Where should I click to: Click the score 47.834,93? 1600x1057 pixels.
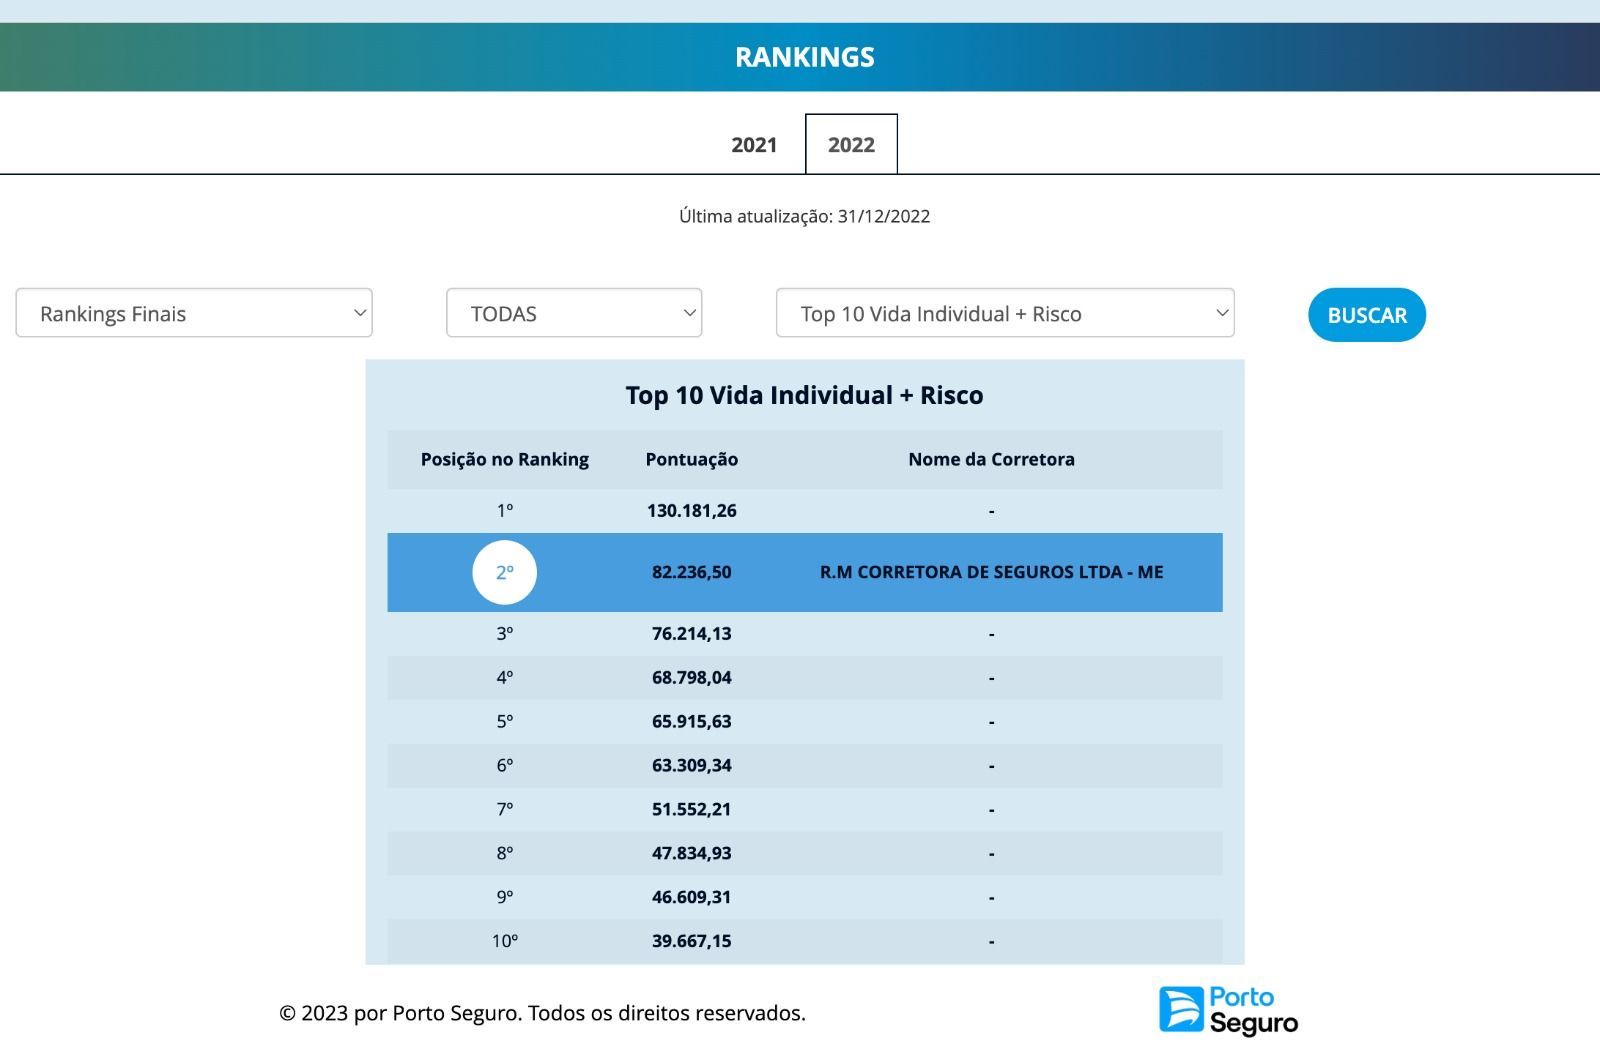(x=692, y=853)
